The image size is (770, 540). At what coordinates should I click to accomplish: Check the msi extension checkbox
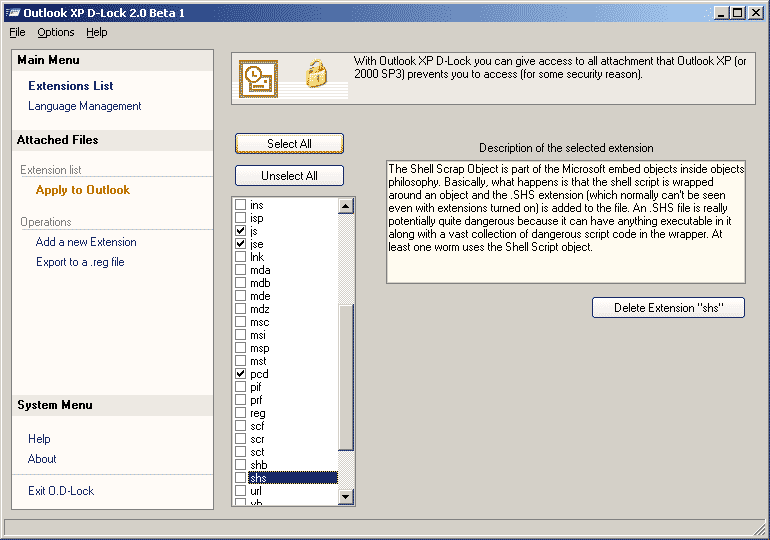coord(240,335)
